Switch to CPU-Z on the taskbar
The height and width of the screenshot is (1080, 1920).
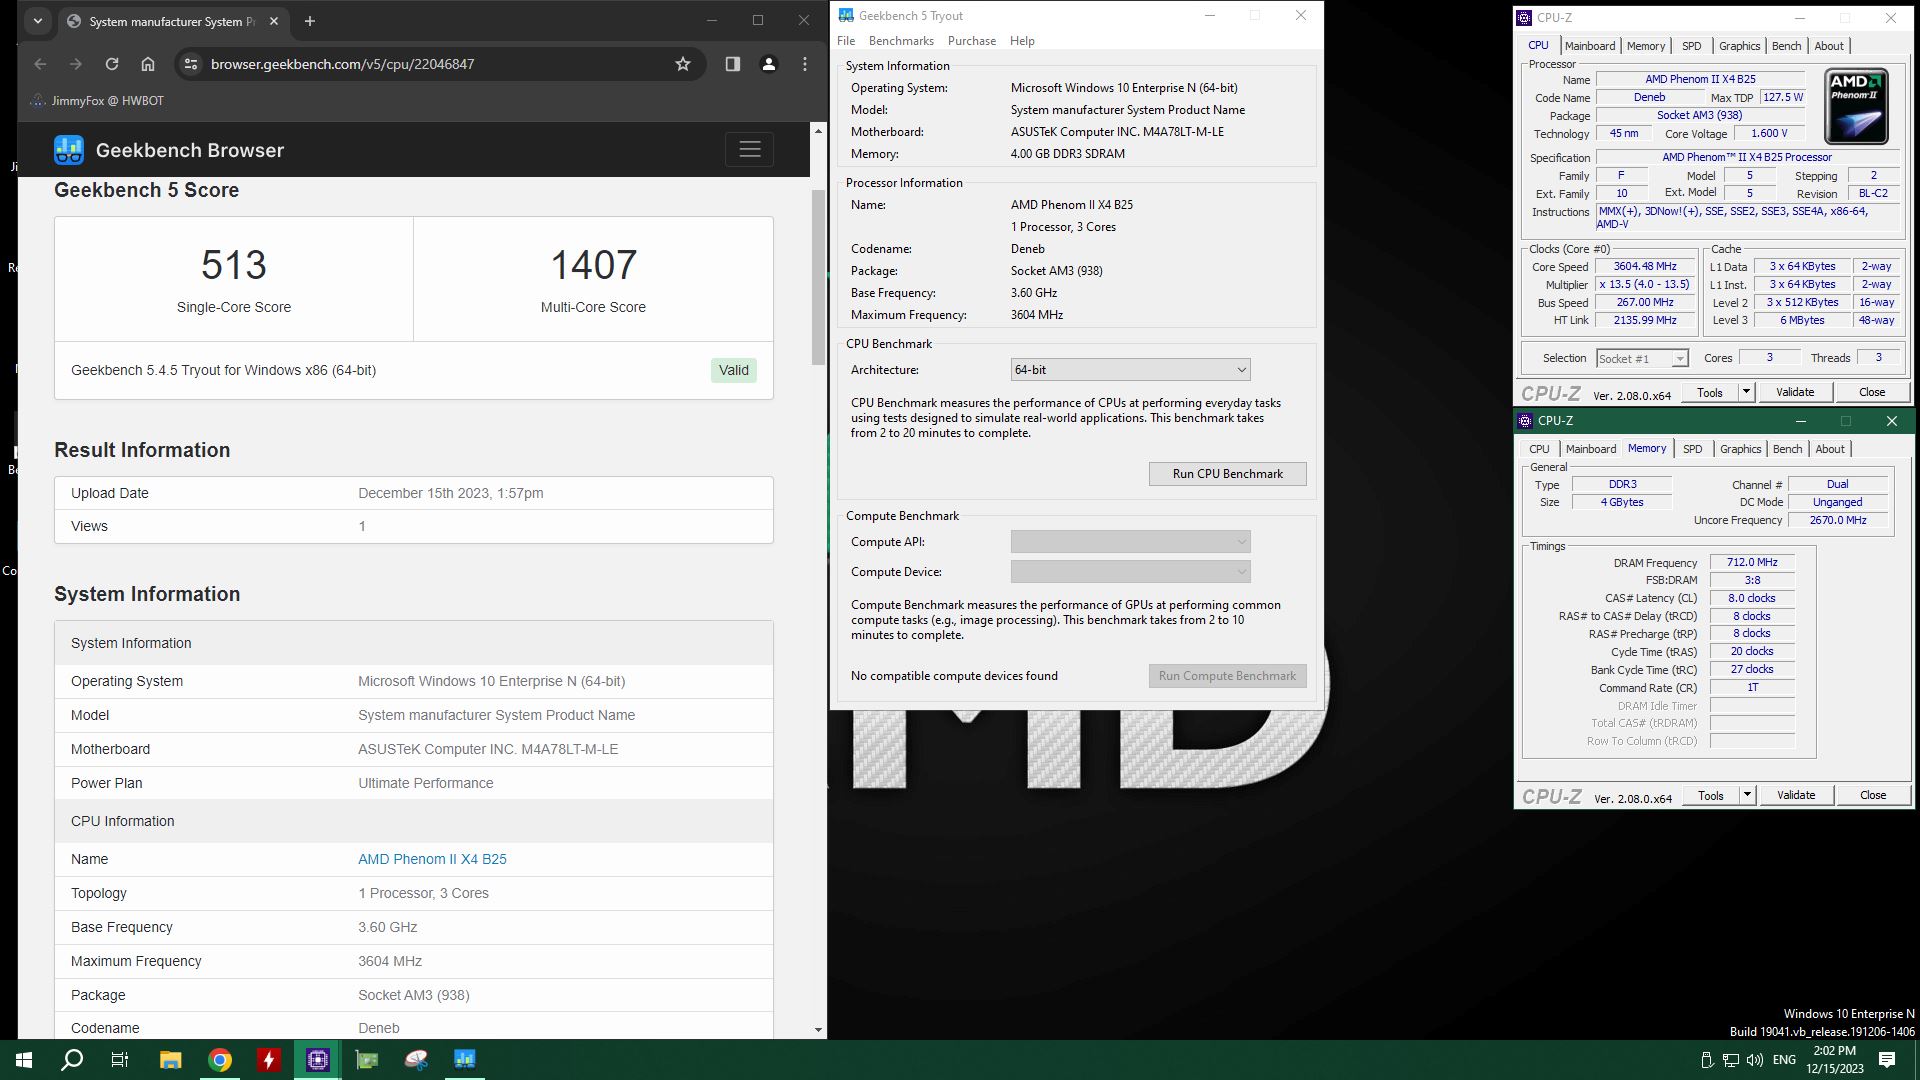[x=318, y=1059]
